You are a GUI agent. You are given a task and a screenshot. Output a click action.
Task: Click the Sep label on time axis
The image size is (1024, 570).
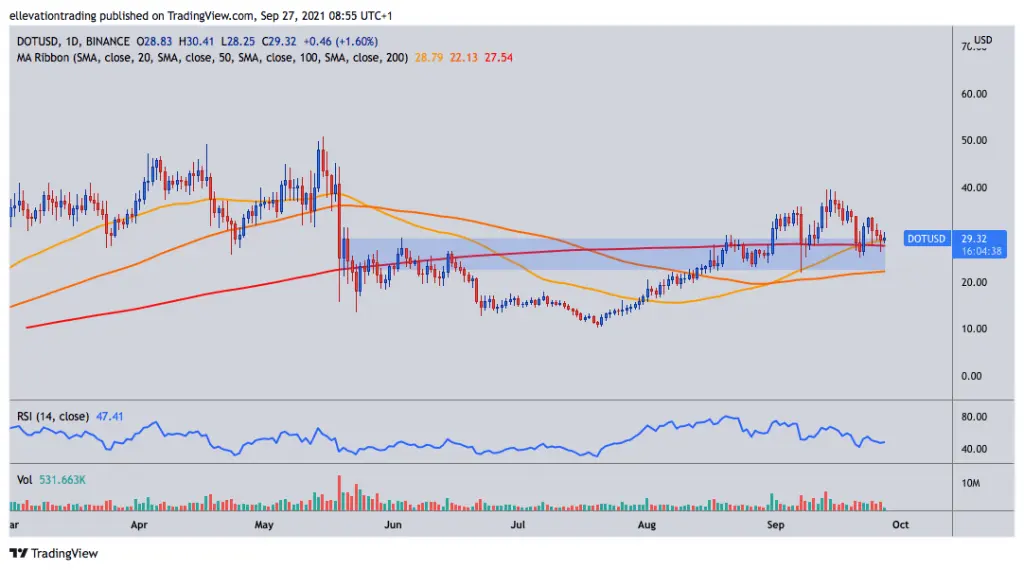(775, 524)
